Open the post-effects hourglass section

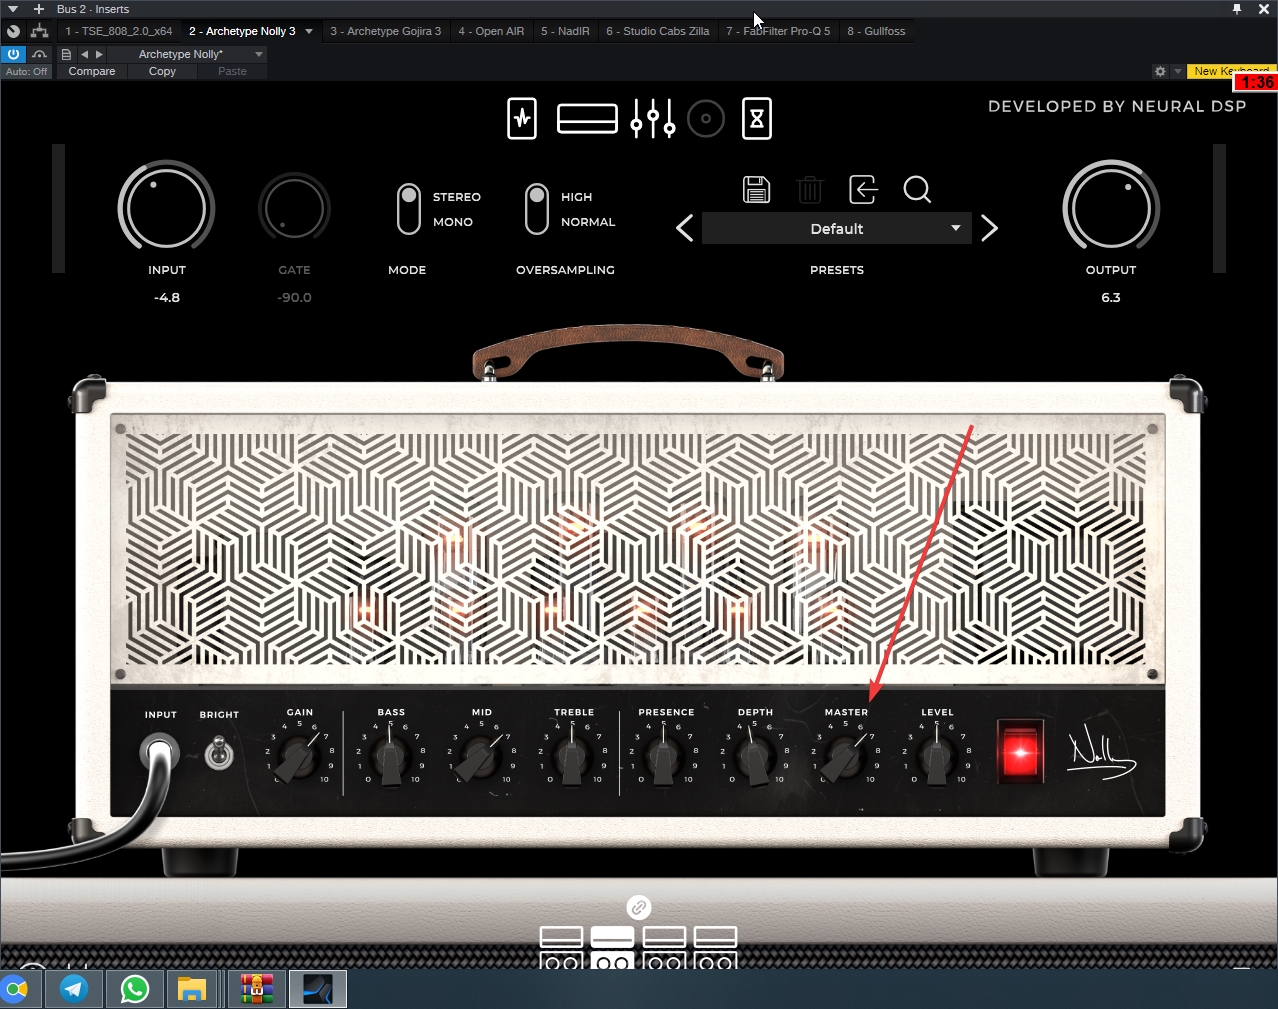tap(757, 119)
